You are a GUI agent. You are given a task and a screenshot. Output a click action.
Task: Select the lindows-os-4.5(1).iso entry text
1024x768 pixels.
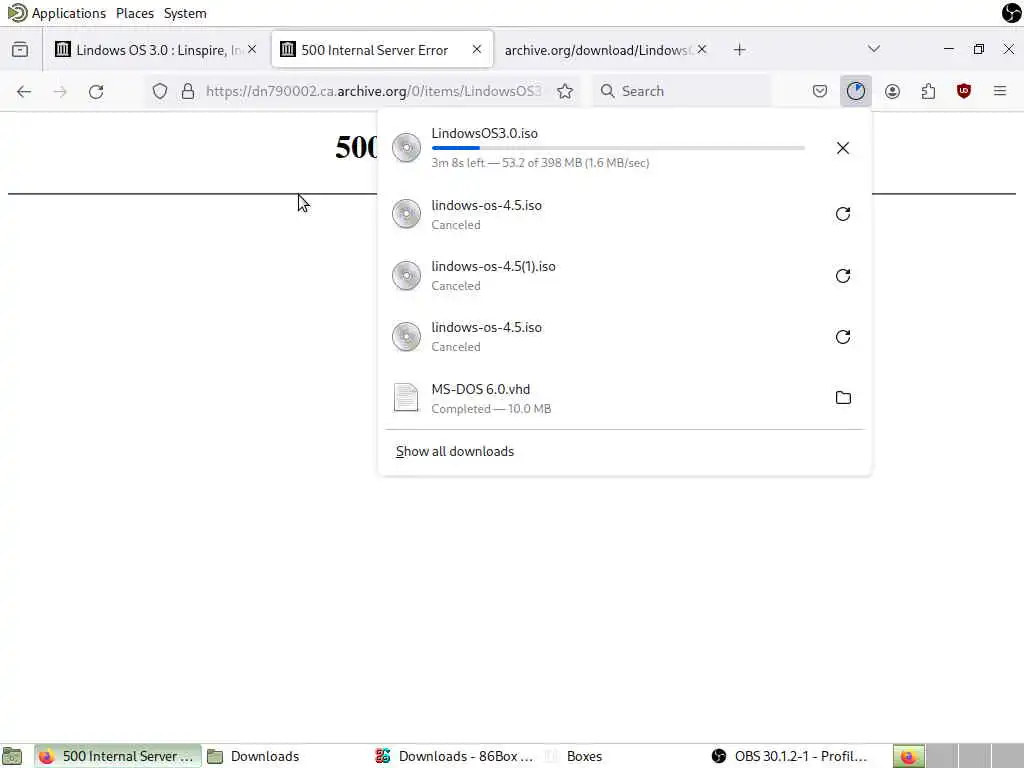493,266
